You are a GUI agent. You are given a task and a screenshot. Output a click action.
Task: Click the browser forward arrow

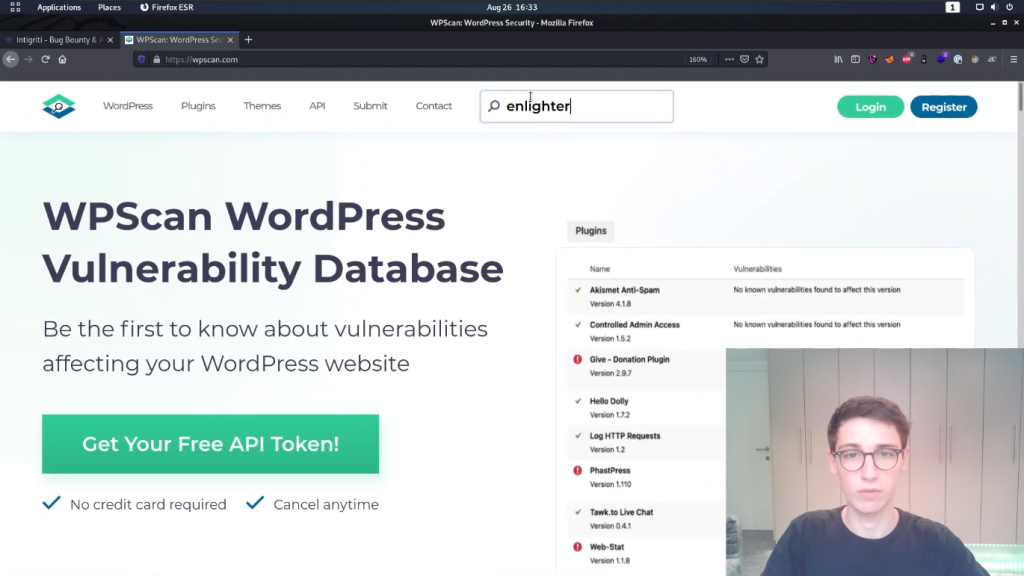28,59
